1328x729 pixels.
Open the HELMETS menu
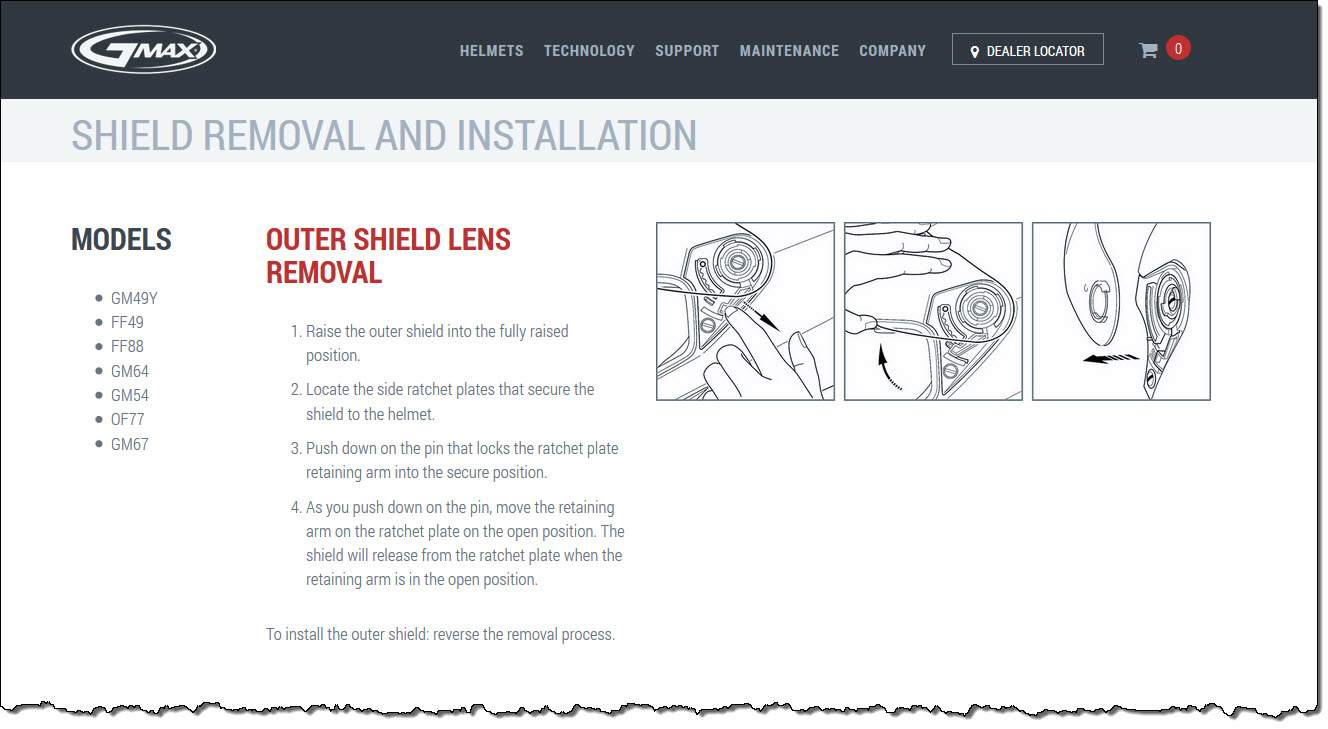point(491,51)
